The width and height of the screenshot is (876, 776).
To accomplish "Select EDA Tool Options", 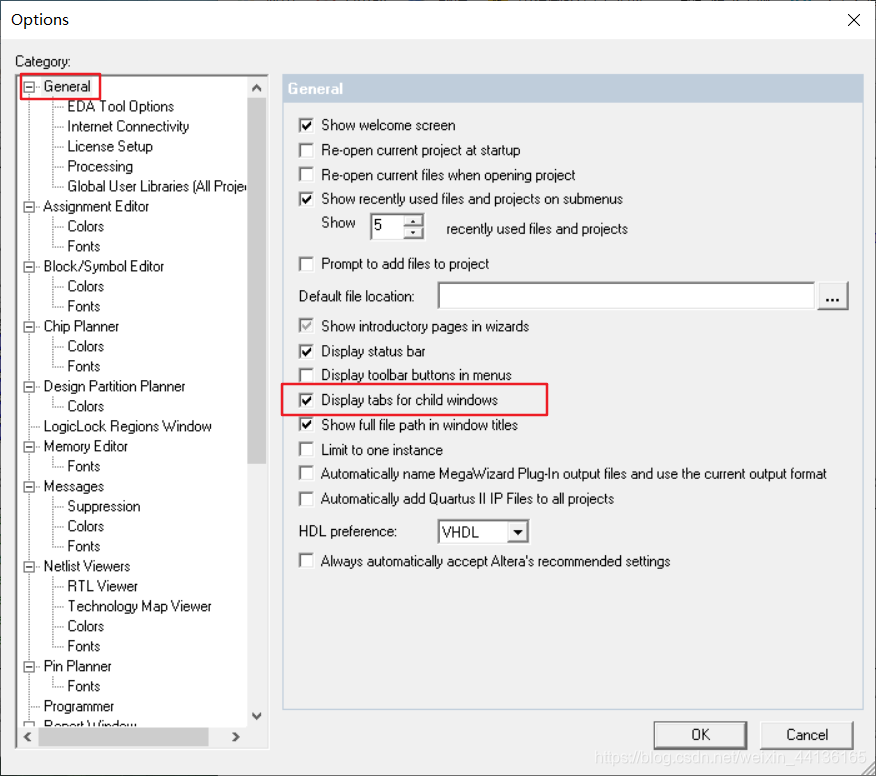I will pyautogui.click(x=121, y=107).
